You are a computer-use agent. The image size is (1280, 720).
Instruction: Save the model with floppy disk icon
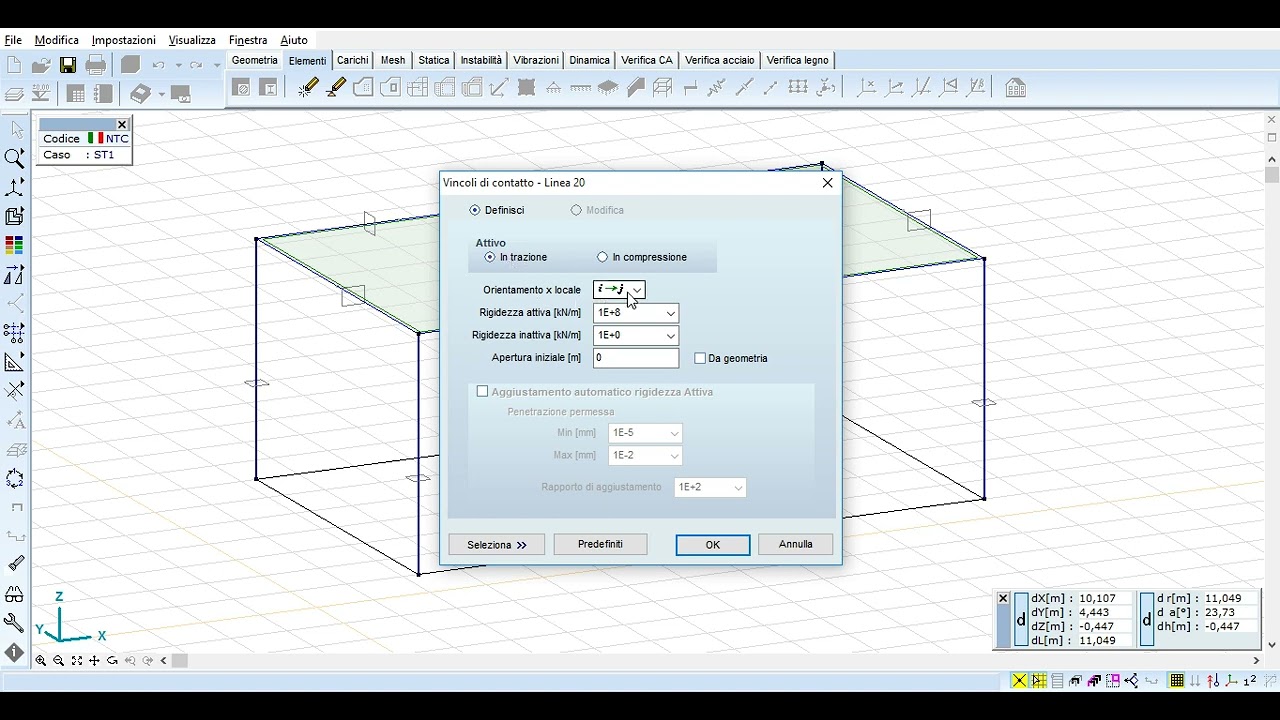68,65
